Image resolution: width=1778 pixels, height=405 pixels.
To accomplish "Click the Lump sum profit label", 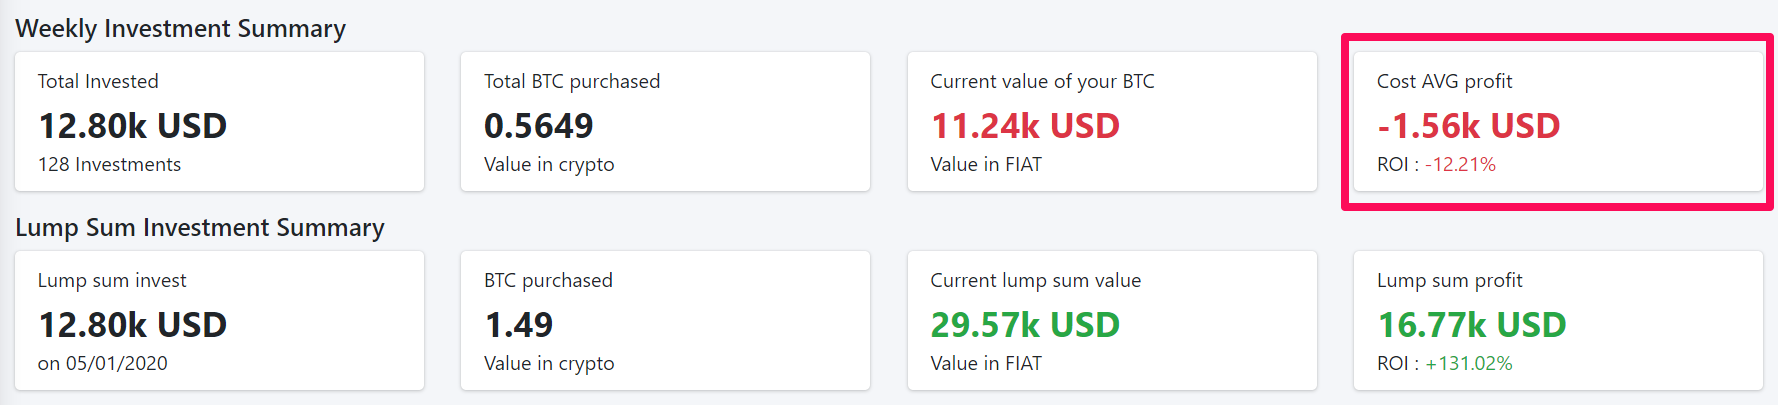I will pos(1449,280).
